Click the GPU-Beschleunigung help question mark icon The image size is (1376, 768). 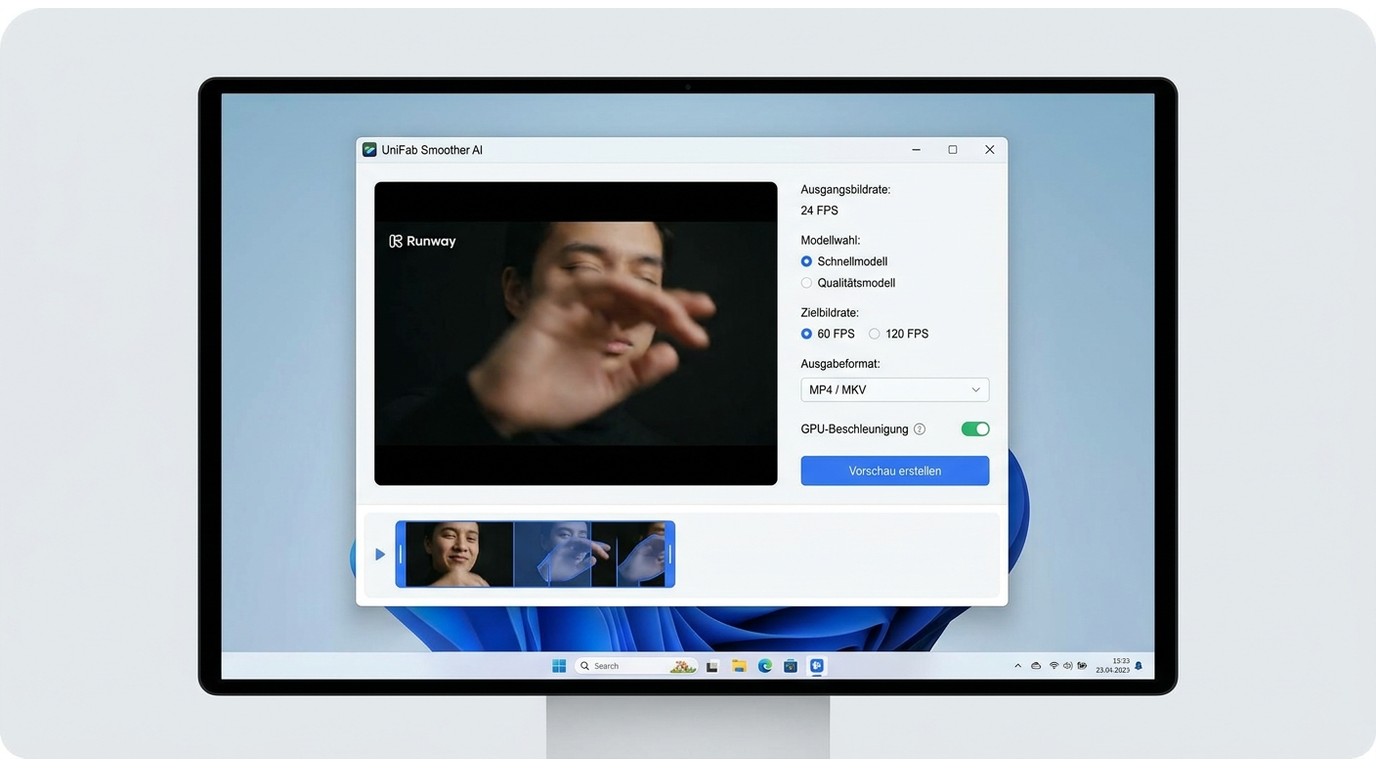920,429
